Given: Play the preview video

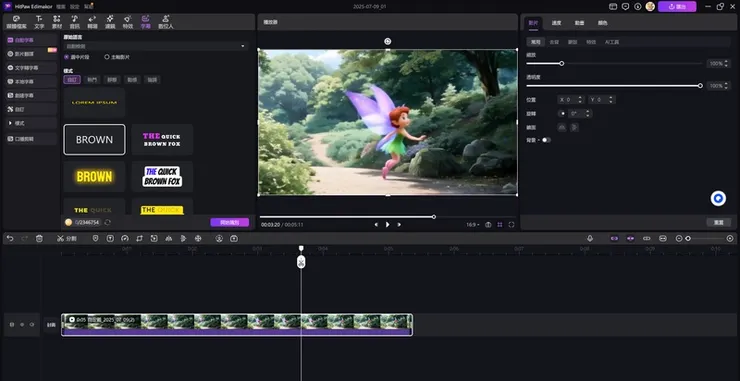Looking at the screenshot, I should pos(387,225).
